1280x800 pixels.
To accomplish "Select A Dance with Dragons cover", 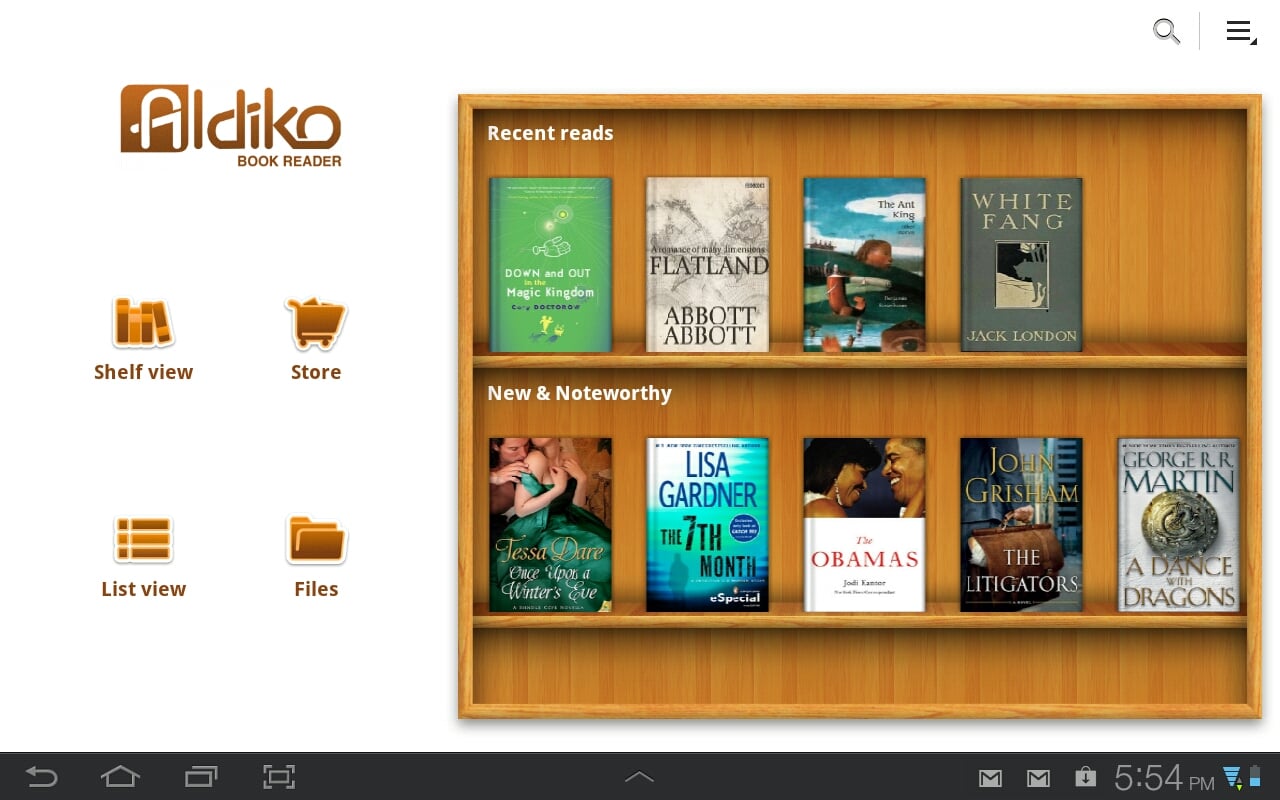I will point(1178,524).
